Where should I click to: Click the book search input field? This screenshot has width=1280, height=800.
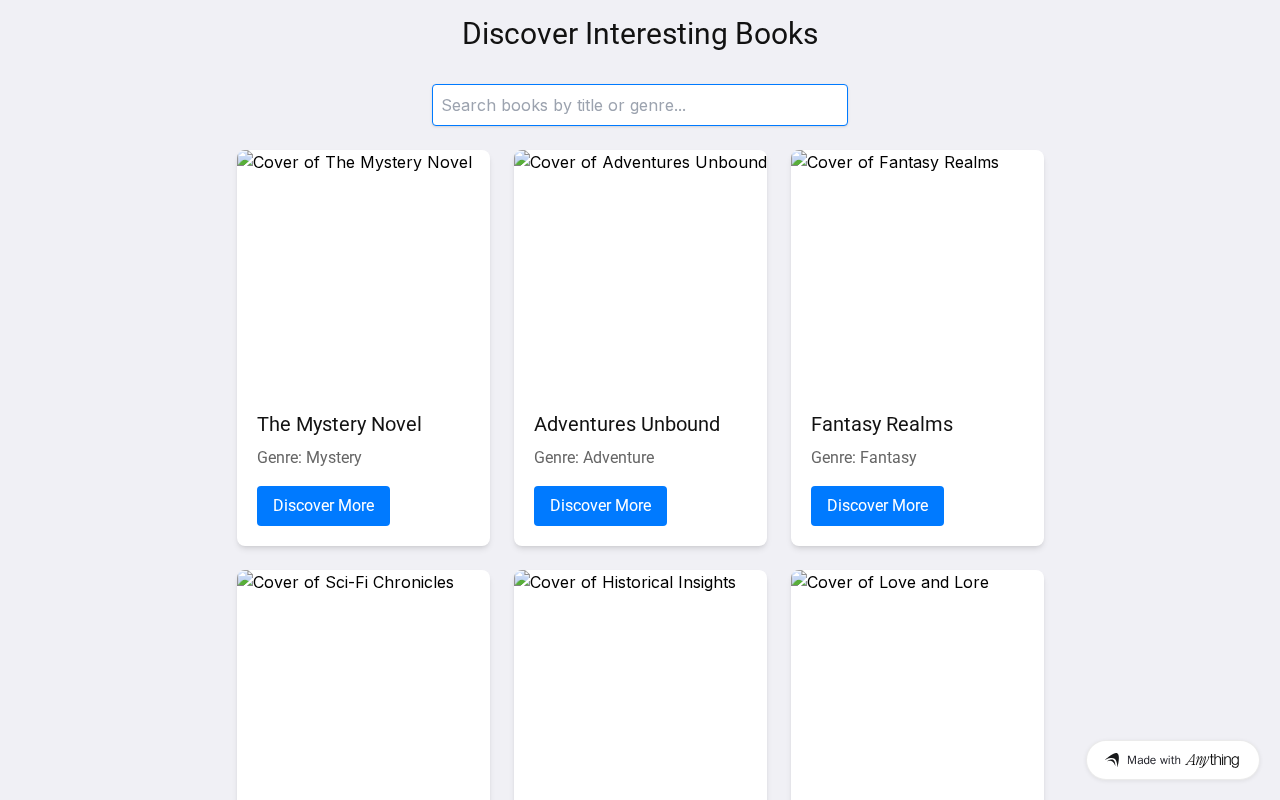tap(640, 105)
